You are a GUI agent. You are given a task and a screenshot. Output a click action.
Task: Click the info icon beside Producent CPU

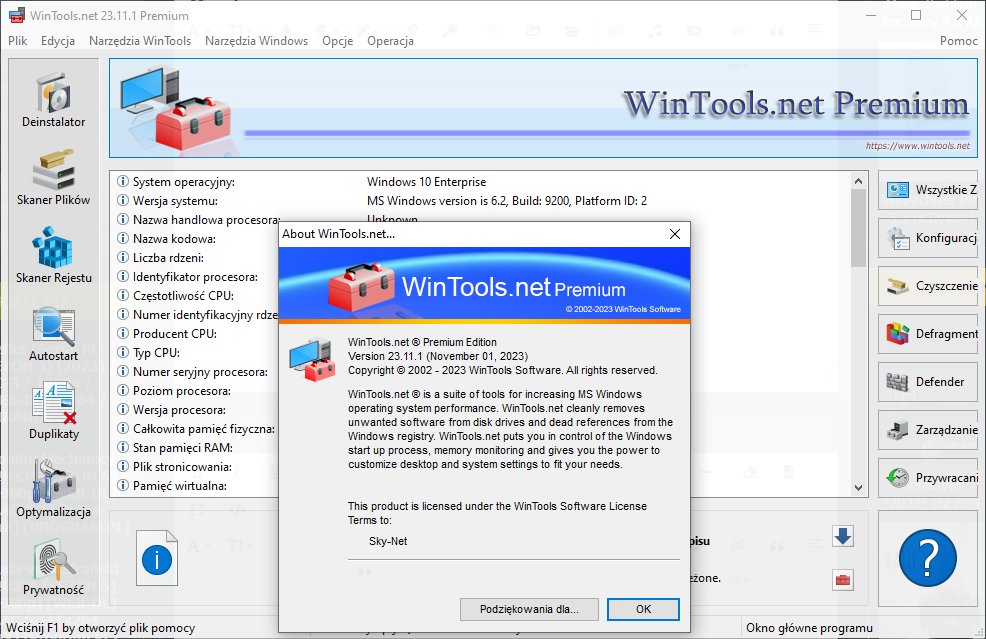click(x=123, y=333)
